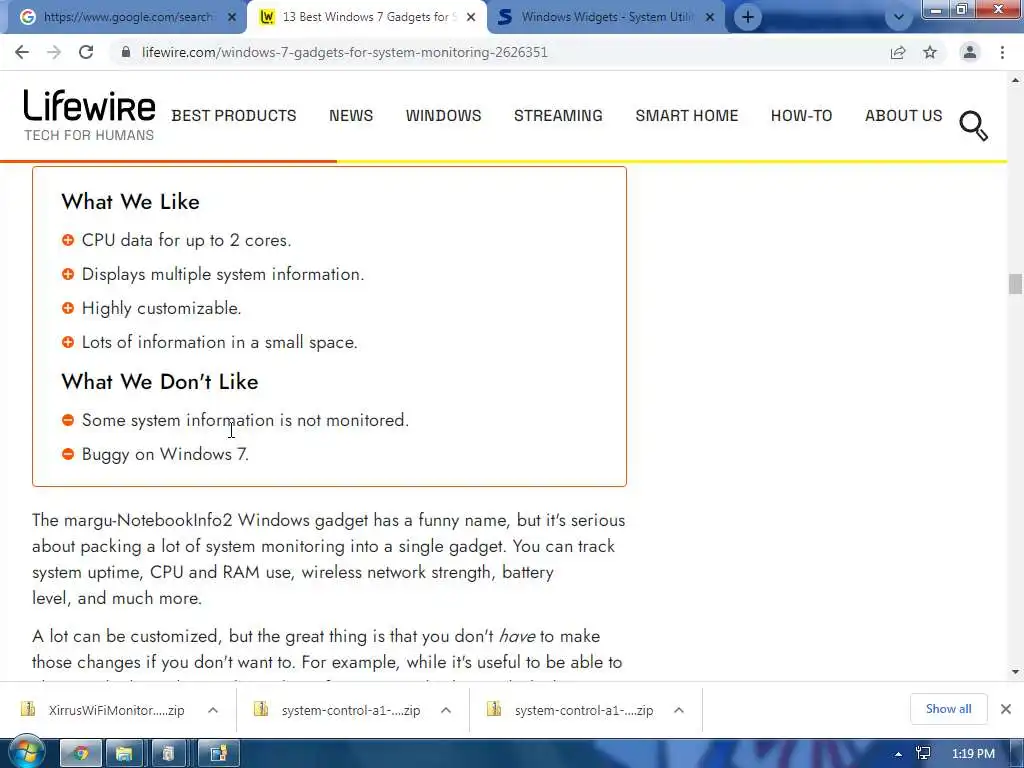Open the BEST PRODUCTS menu
Image resolution: width=1024 pixels, height=768 pixels.
tap(234, 116)
